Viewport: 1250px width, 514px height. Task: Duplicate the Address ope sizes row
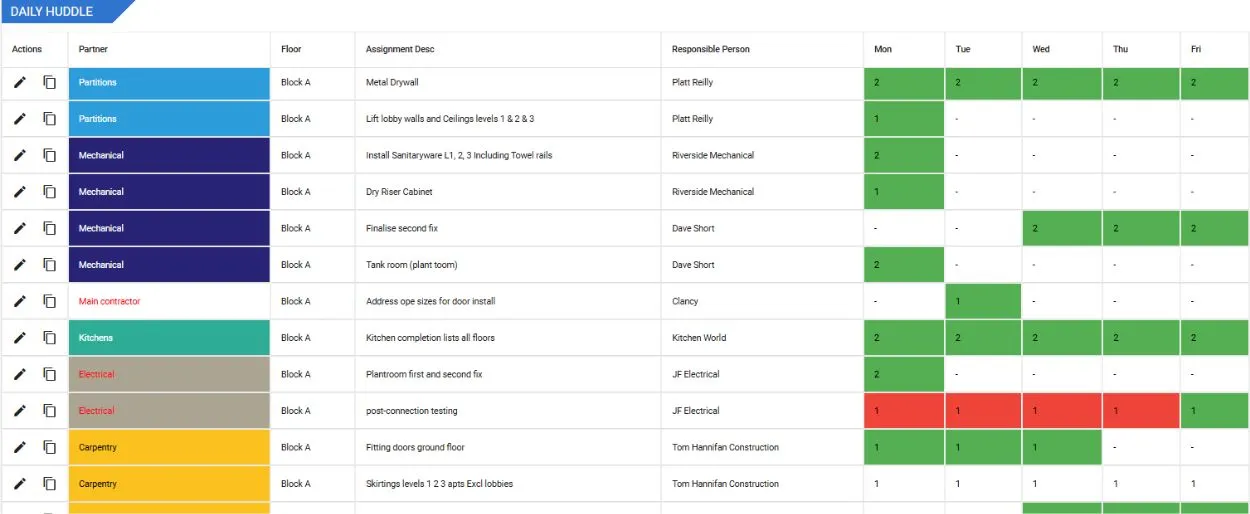pos(49,301)
